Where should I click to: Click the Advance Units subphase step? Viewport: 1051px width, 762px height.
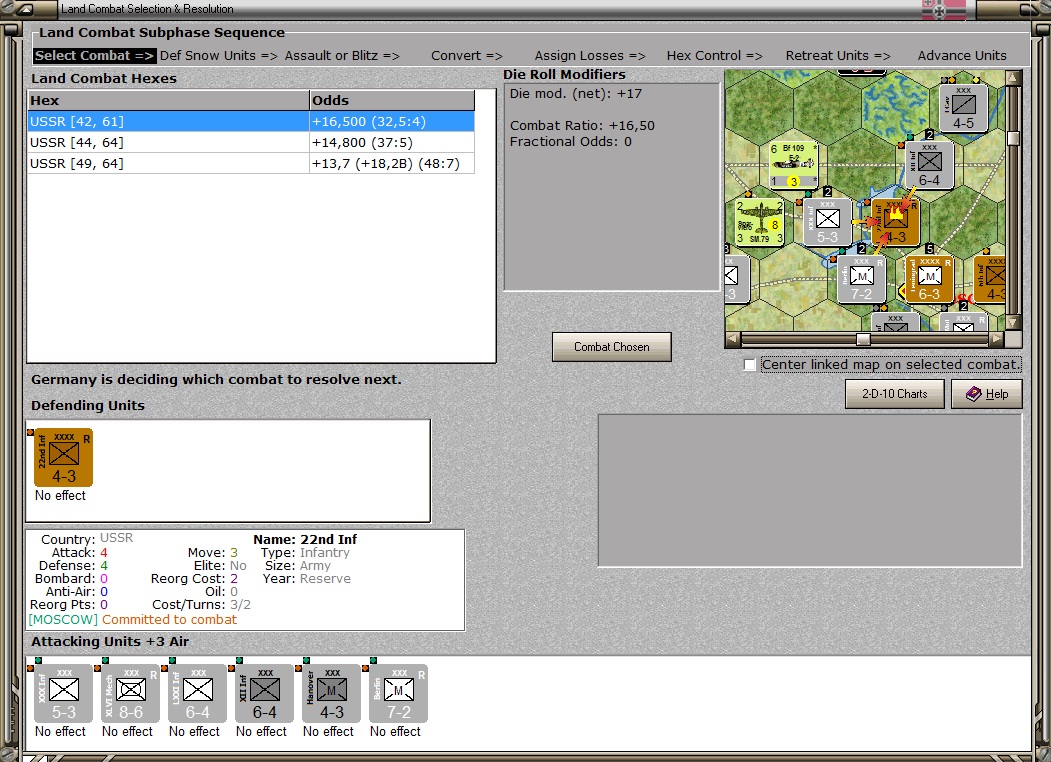click(962, 56)
